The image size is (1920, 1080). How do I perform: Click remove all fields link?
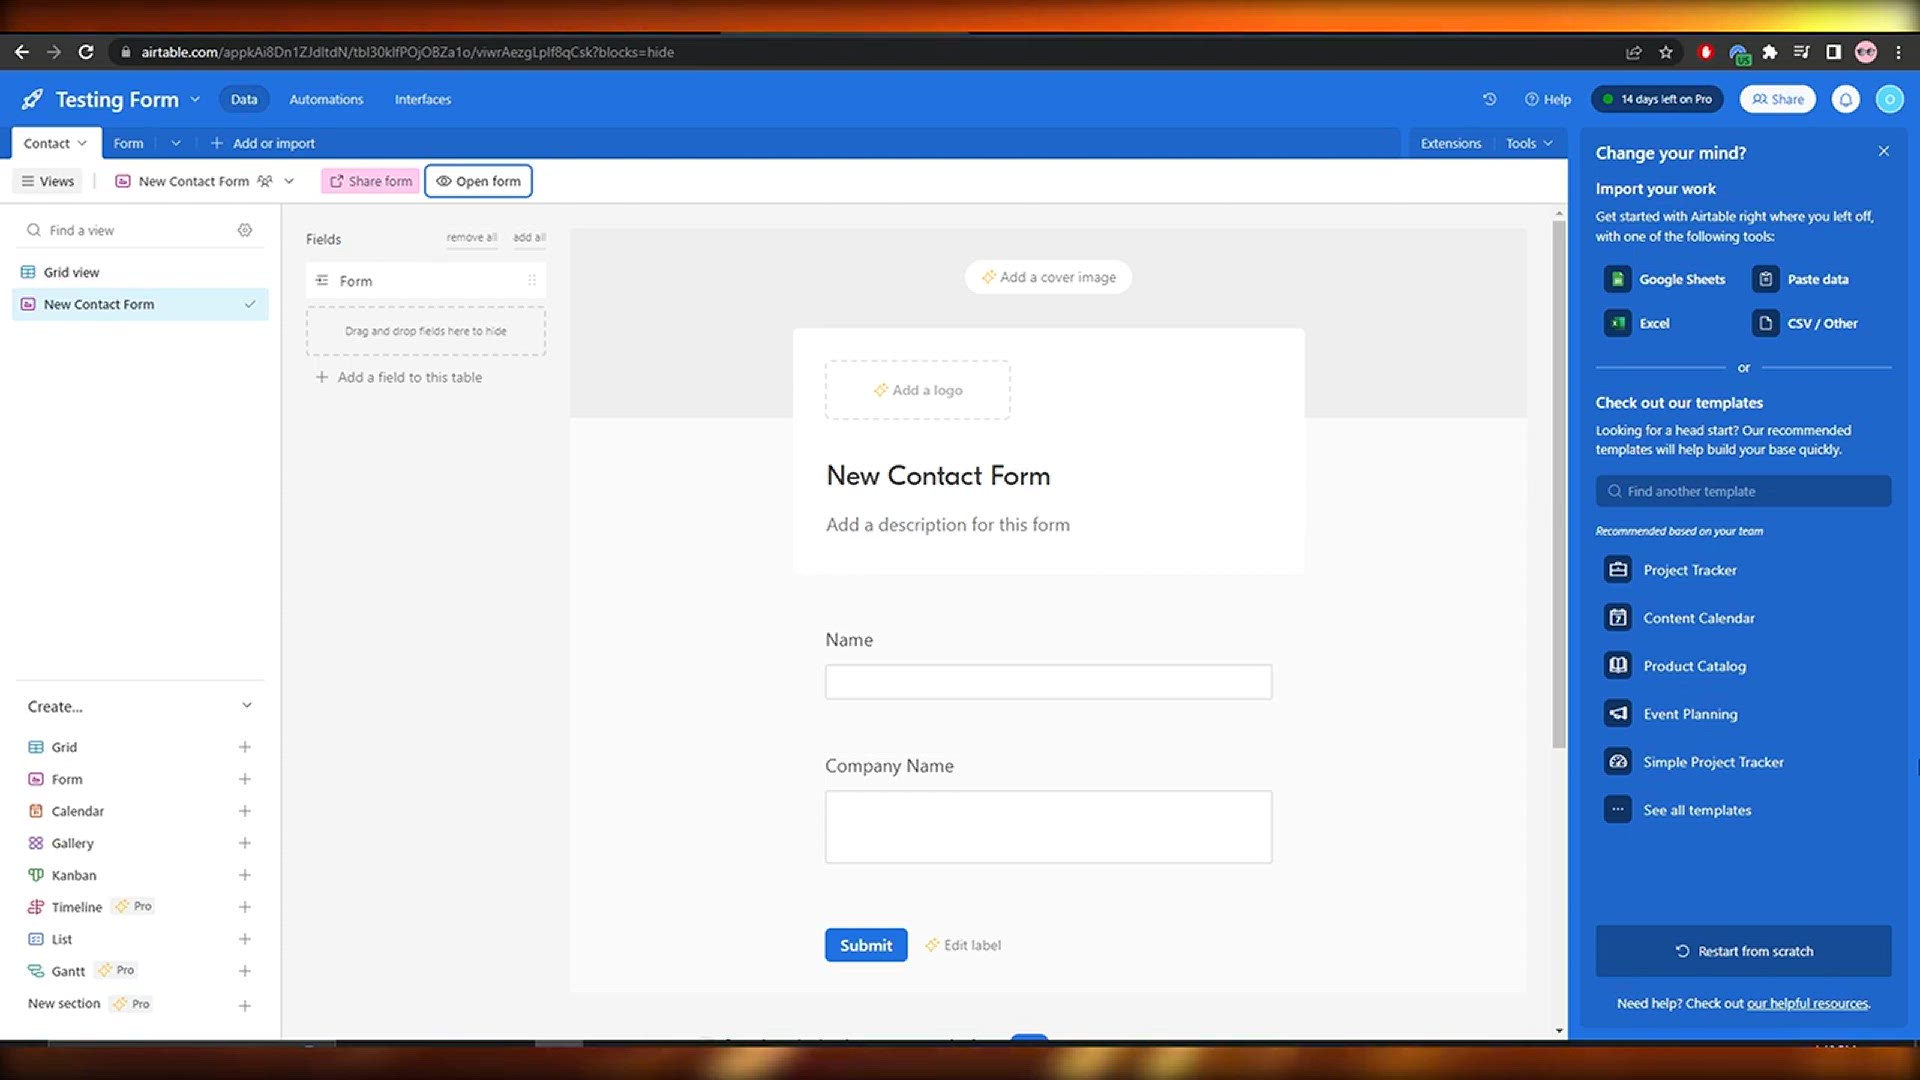(x=471, y=237)
